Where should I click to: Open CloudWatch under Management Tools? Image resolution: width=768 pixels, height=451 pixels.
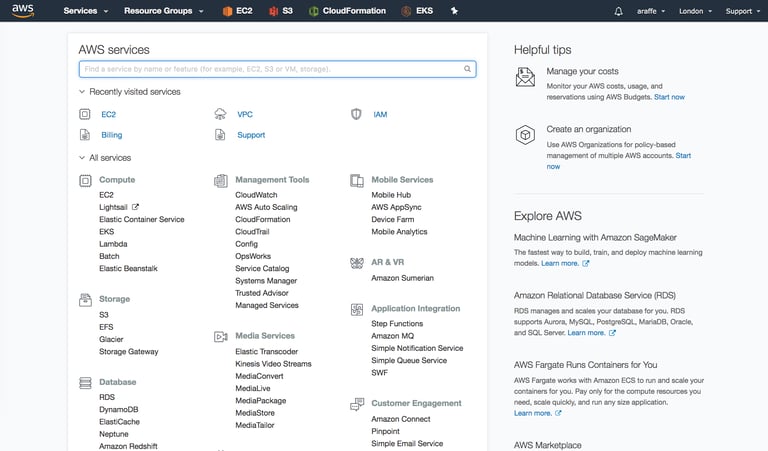click(256, 195)
